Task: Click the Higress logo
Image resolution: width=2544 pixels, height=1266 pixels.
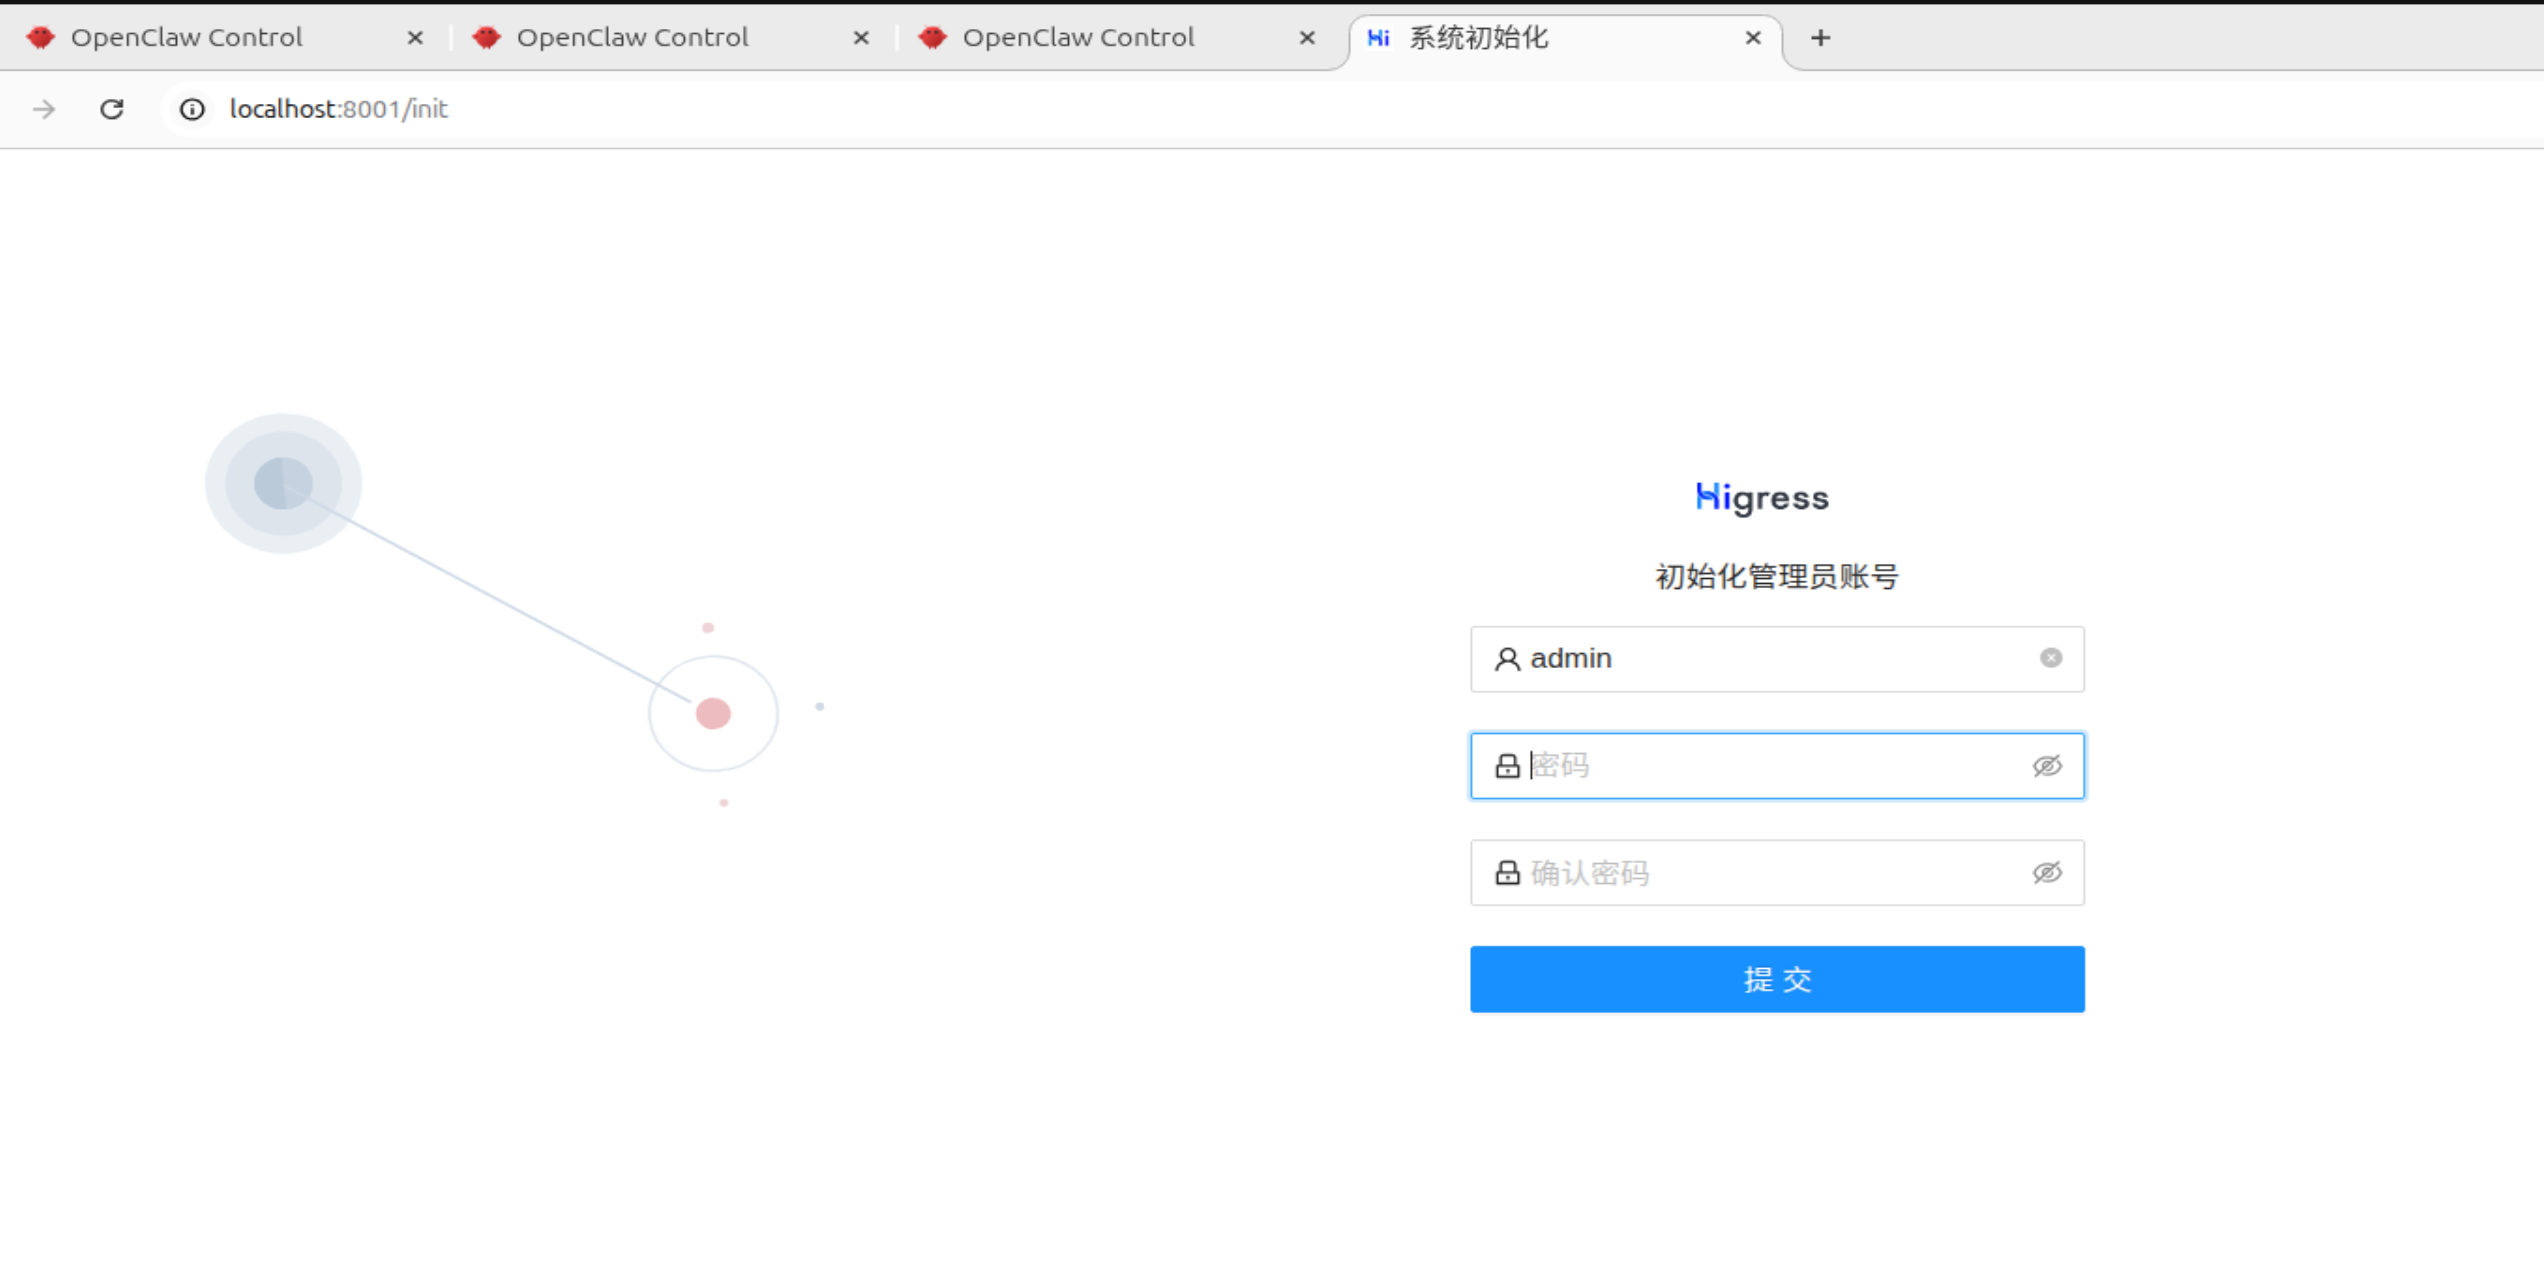Action: tap(1762, 497)
